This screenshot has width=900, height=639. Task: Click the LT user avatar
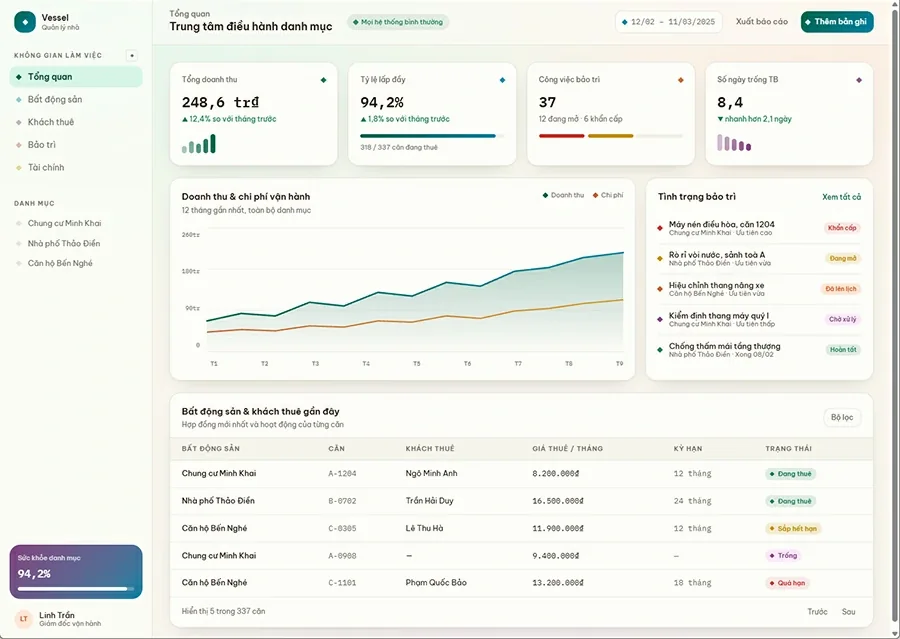click(24, 619)
